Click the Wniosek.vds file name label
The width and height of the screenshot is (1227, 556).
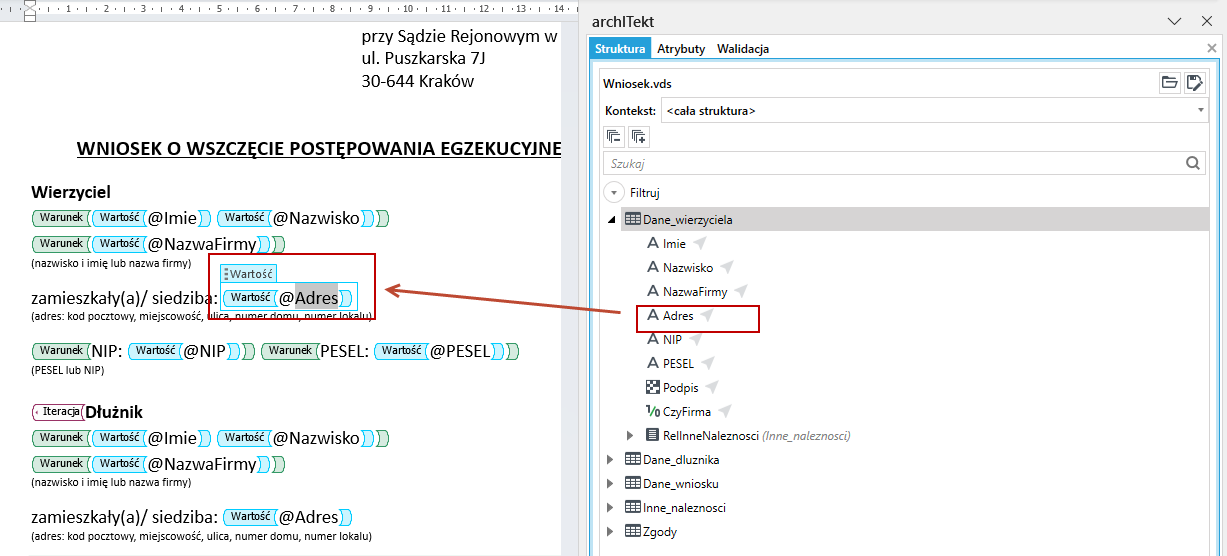pyautogui.click(x=638, y=84)
